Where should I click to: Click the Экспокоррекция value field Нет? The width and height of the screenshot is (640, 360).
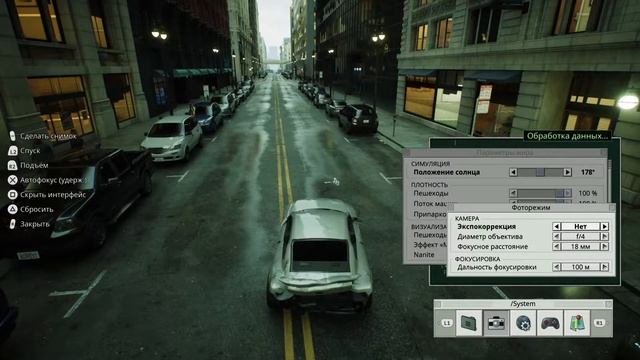tap(580, 226)
